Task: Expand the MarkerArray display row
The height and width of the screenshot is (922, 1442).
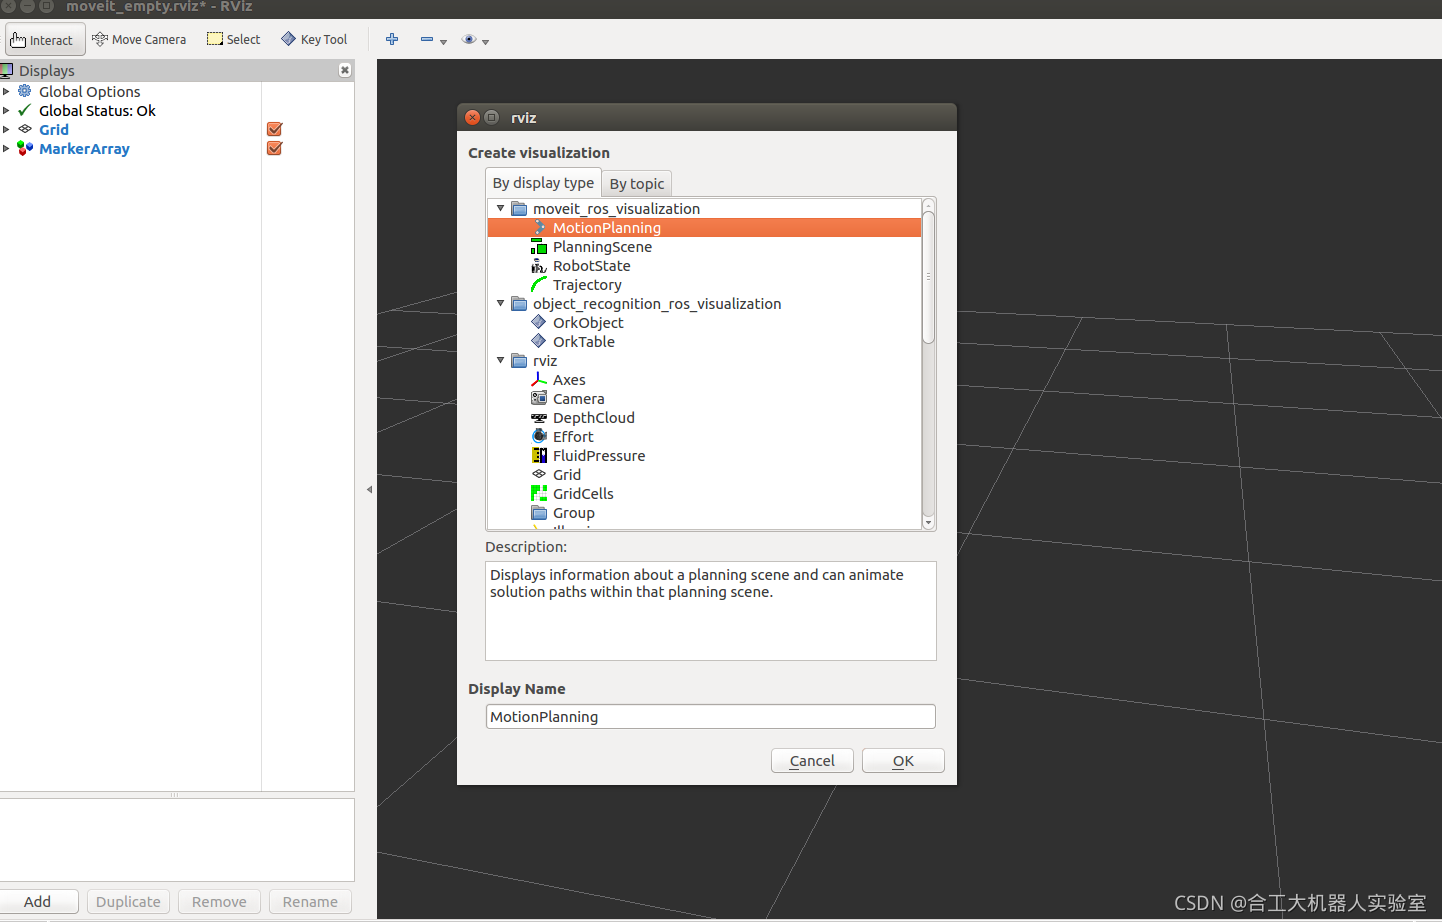Action: click(x=6, y=148)
